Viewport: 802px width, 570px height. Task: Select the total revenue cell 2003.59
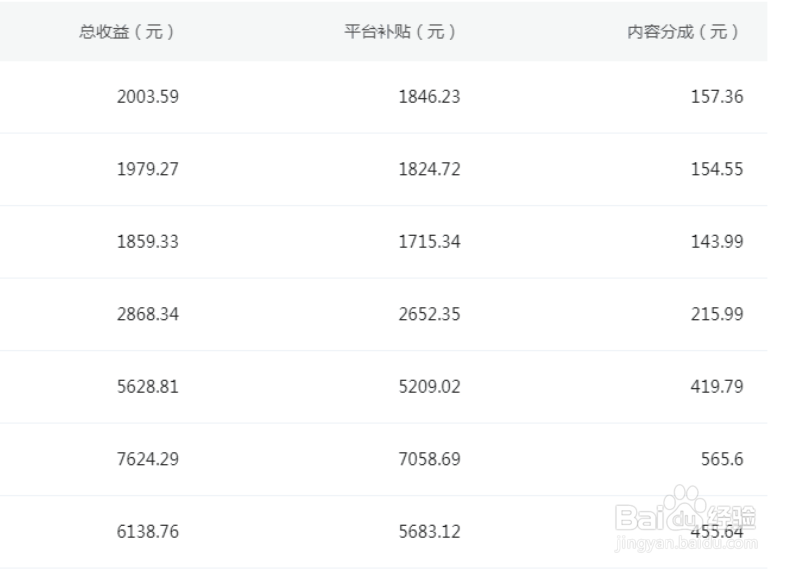tap(147, 97)
